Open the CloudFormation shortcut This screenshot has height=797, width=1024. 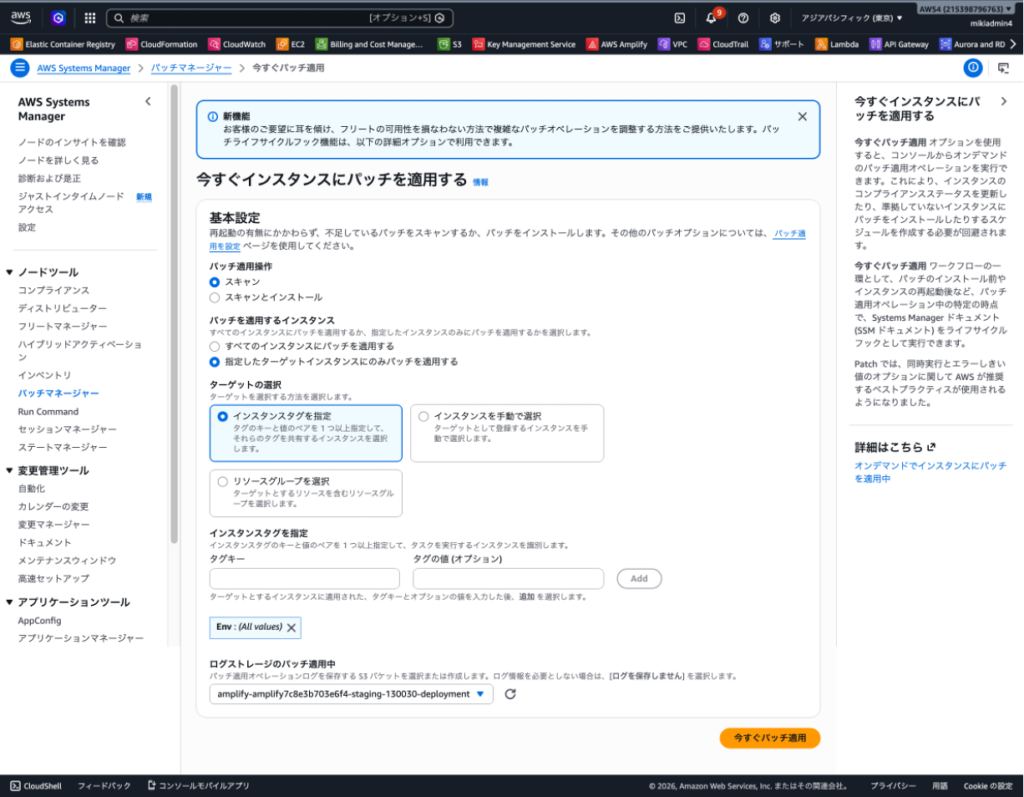click(x=162, y=44)
